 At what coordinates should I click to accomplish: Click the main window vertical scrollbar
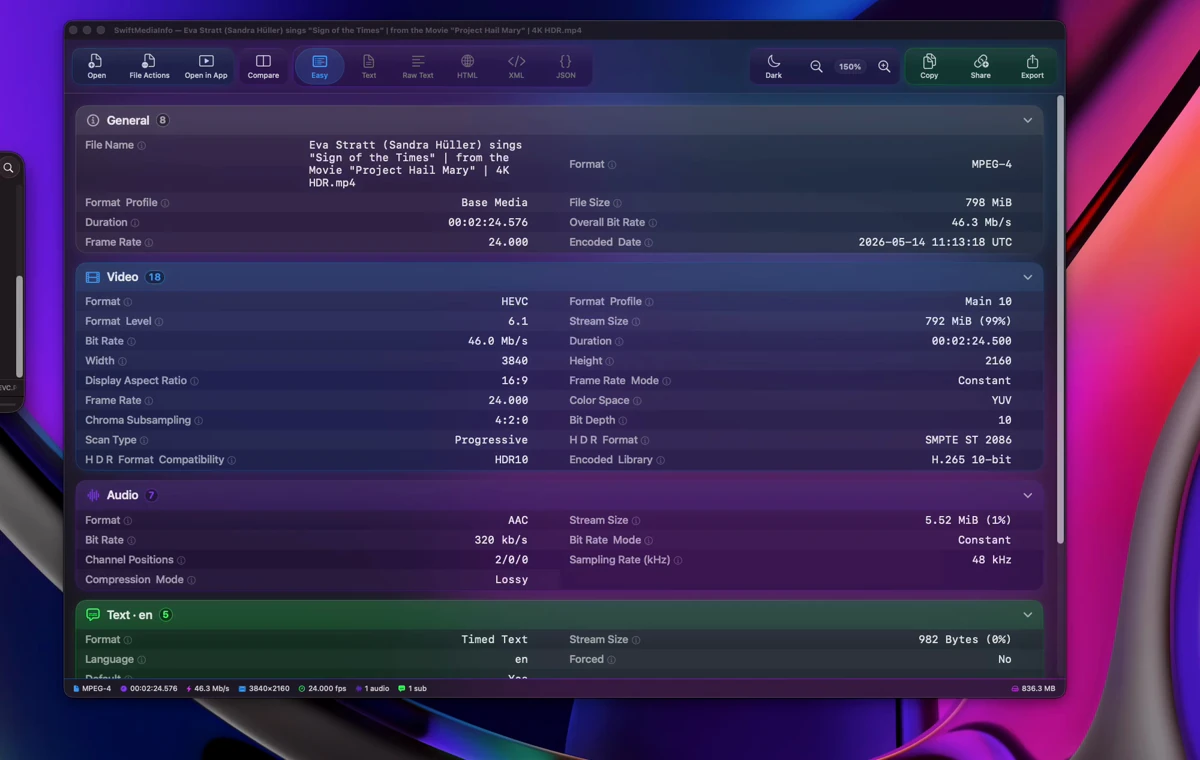click(x=1060, y=320)
